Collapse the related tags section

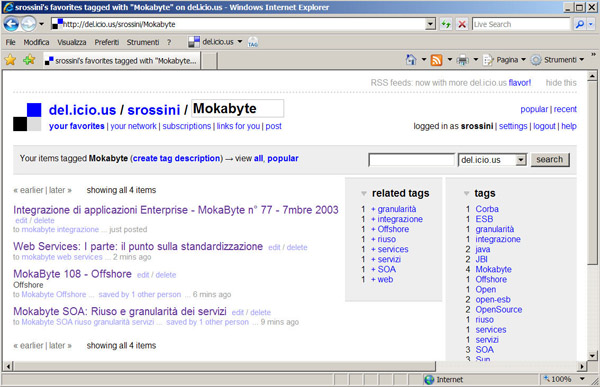pyautogui.click(x=364, y=194)
